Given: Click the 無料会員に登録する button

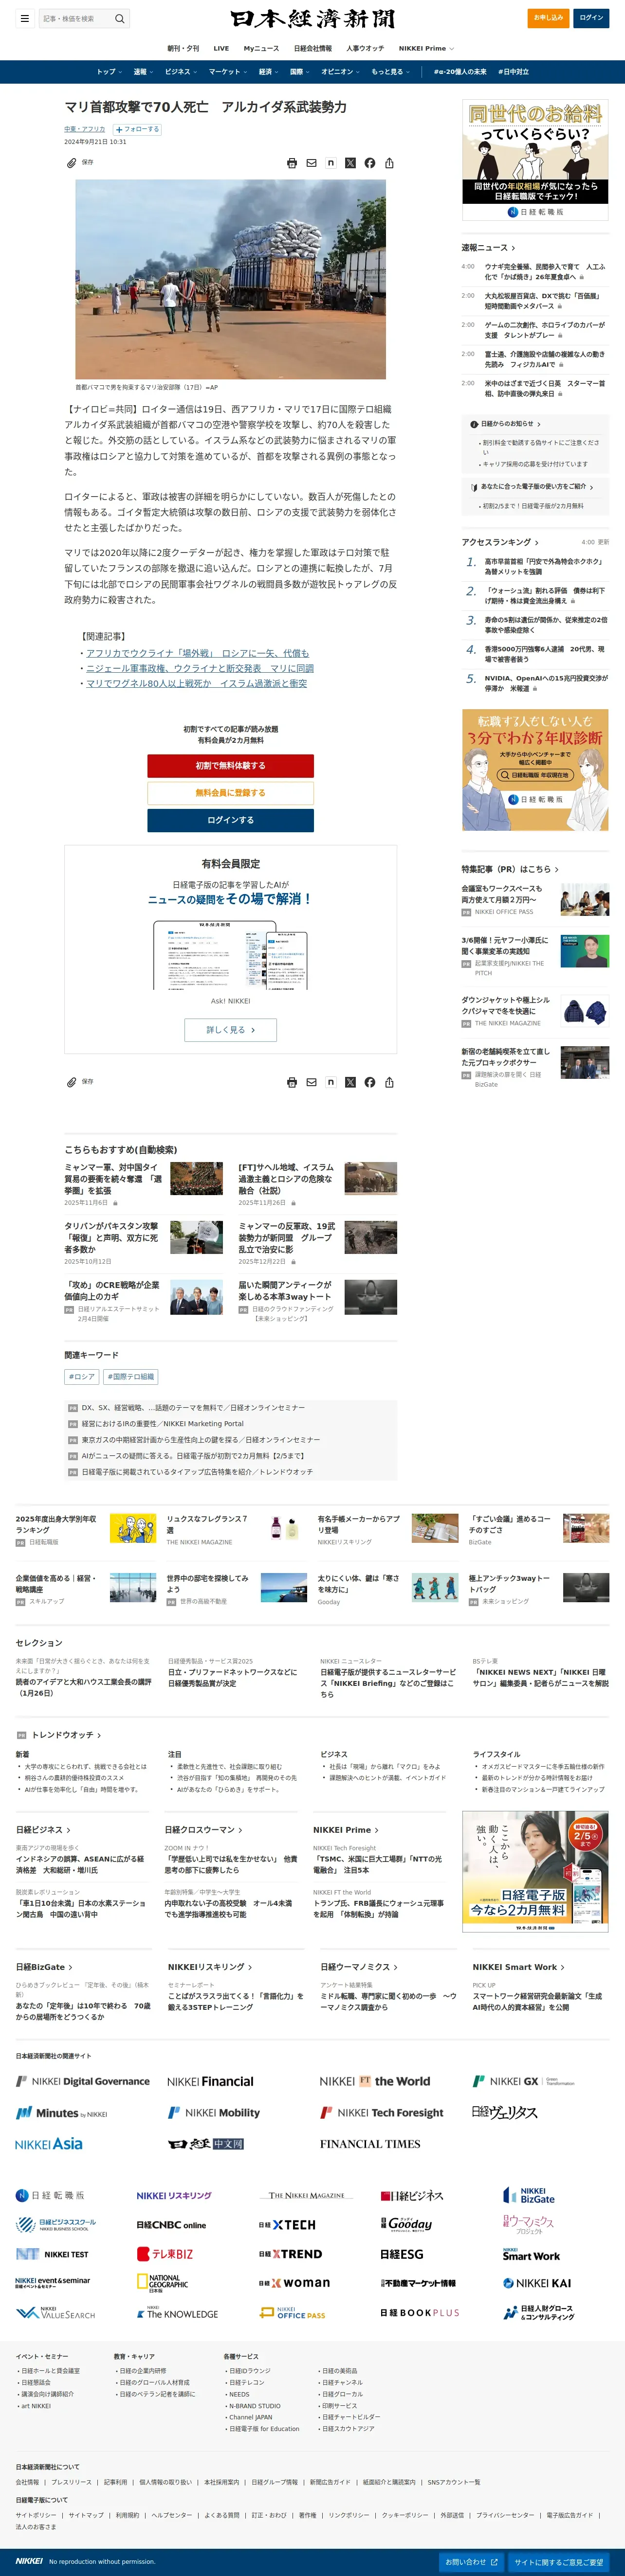Looking at the screenshot, I should click(230, 793).
